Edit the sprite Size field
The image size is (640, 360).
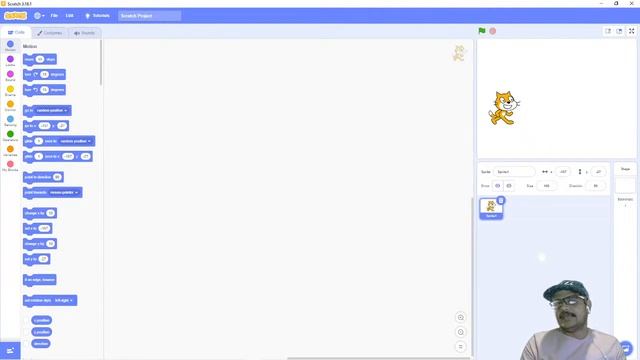[x=546, y=186]
